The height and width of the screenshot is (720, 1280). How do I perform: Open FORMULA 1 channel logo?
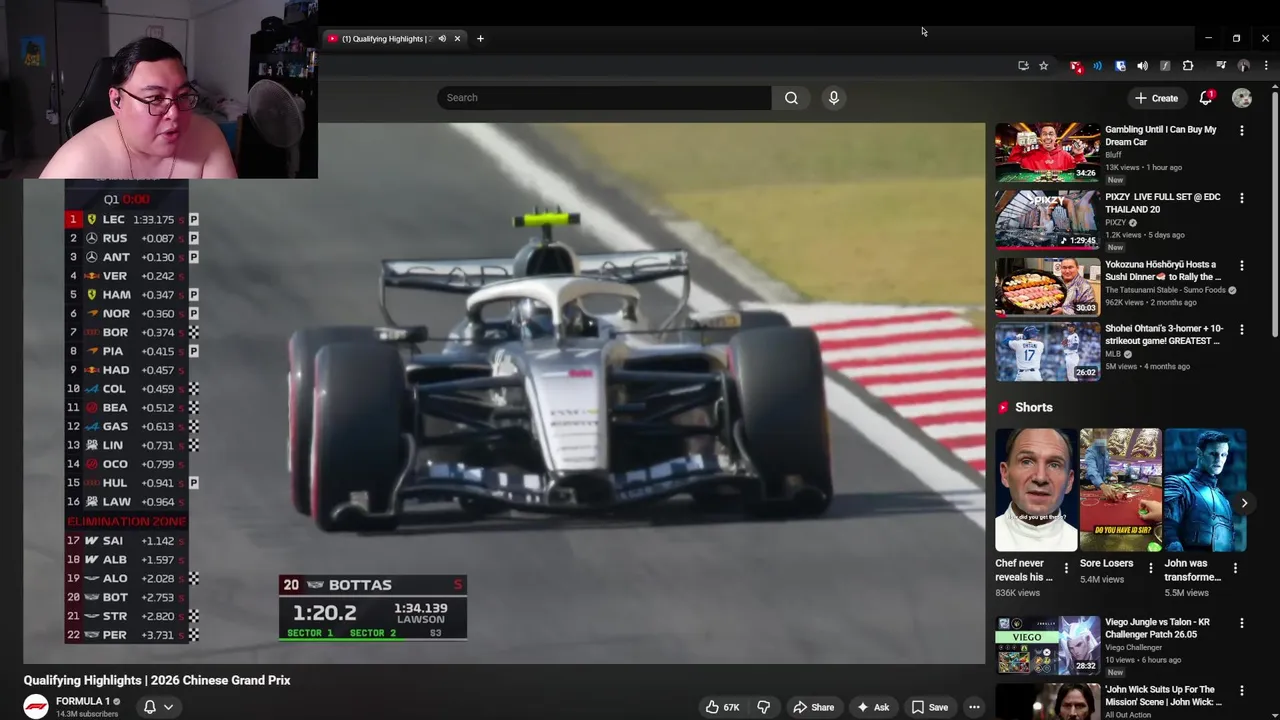(x=36, y=706)
